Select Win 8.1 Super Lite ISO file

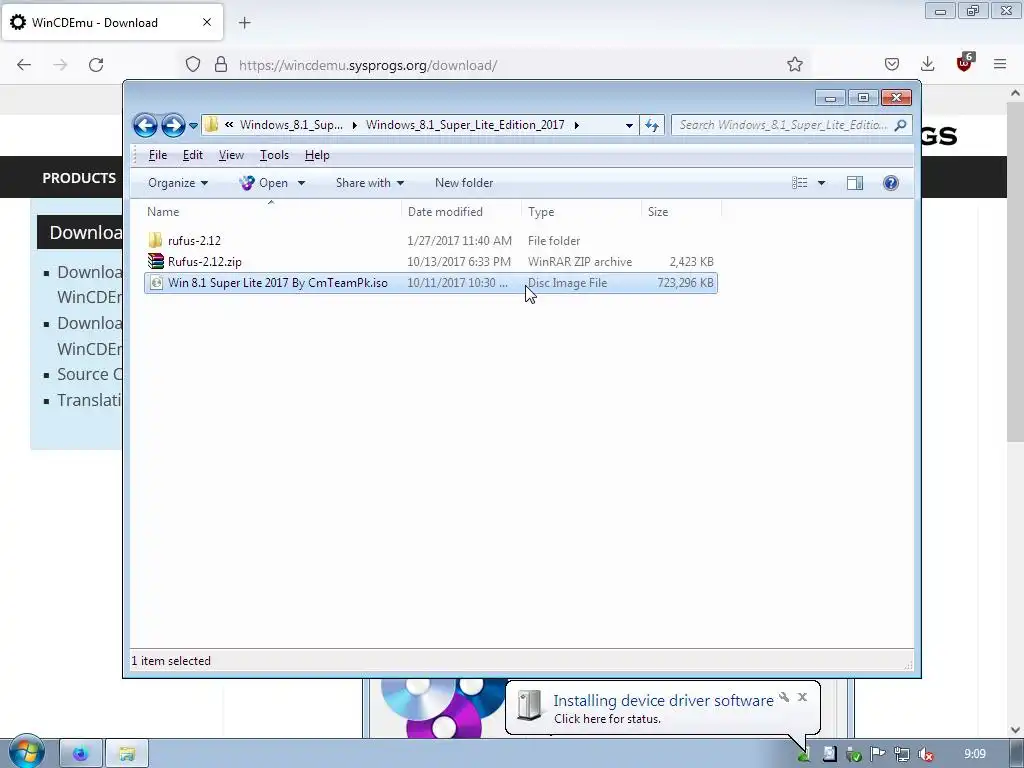pyautogui.click(x=430, y=283)
